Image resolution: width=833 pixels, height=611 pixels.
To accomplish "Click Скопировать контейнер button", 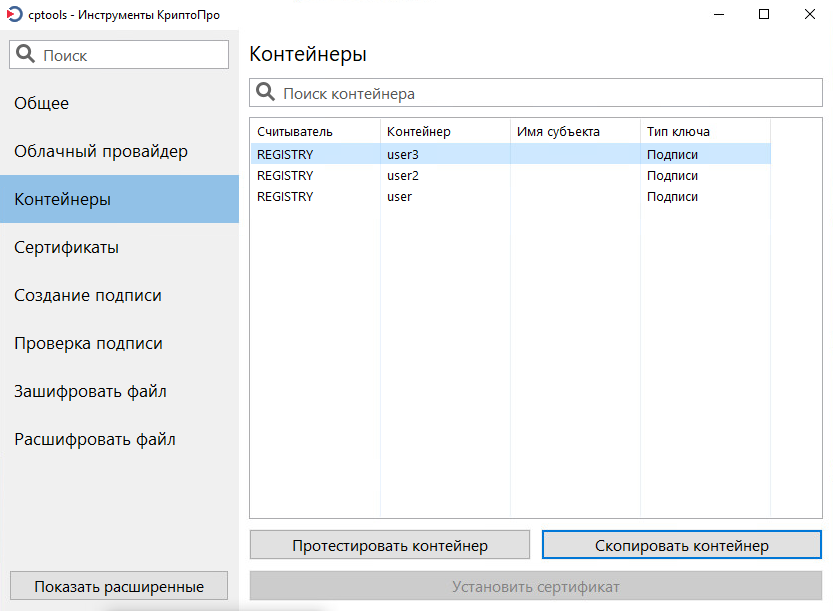I will pyautogui.click(x=682, y=545).
